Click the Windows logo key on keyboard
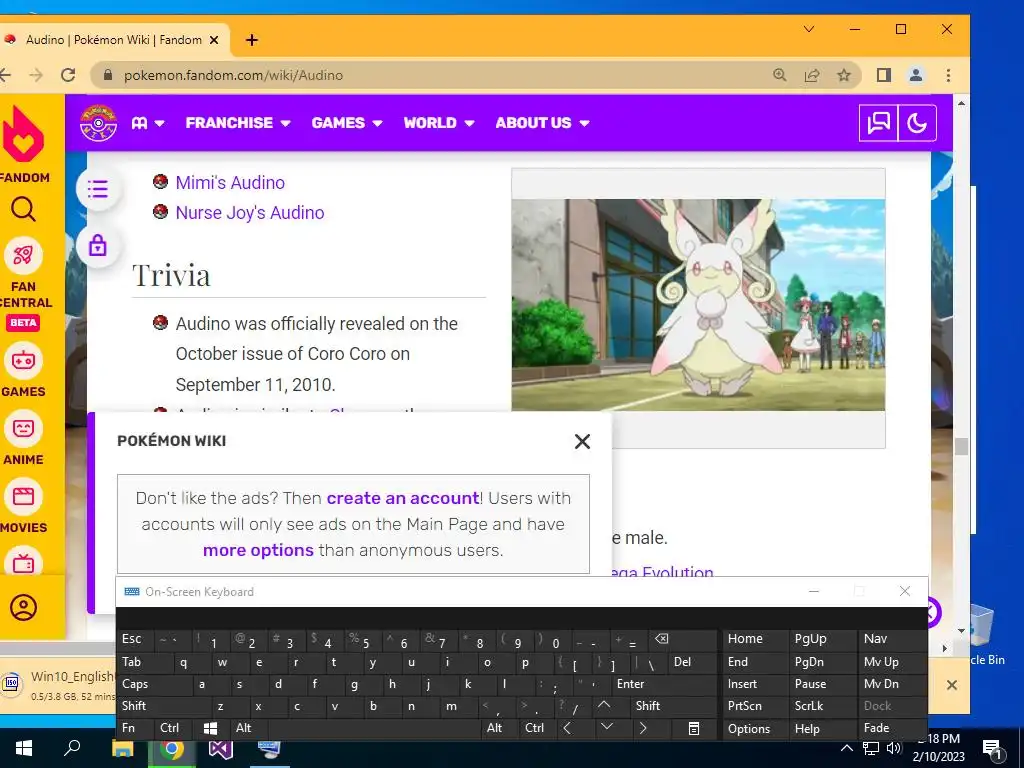1024x768 pixels. point(210,728)
